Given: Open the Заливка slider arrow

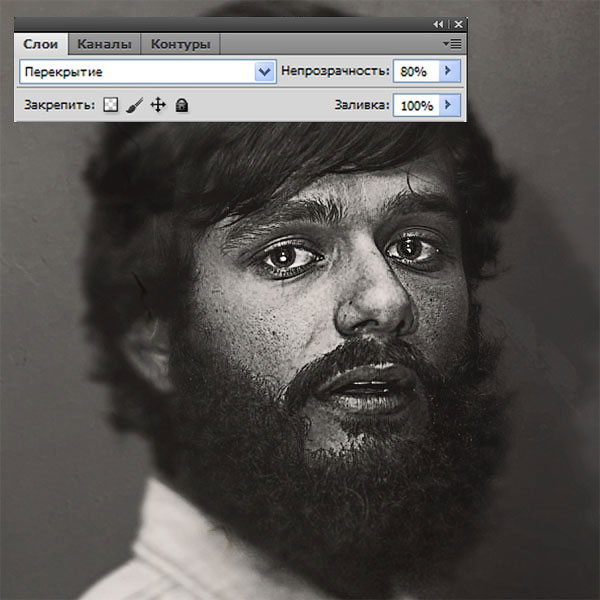Looking at the screenshot, I should coord(449,105).
